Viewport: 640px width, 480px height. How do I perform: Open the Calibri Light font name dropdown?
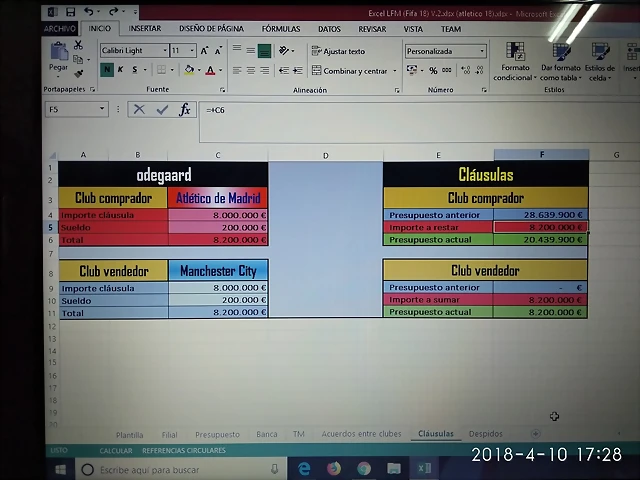pos(165,51)
